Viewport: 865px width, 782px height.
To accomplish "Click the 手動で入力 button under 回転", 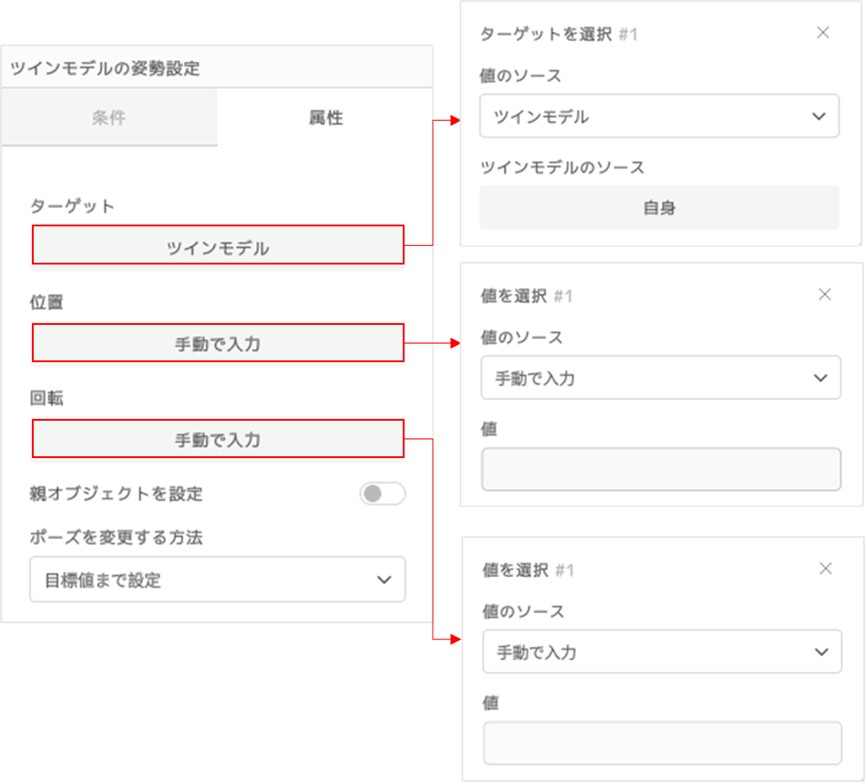I will point(218,439).
